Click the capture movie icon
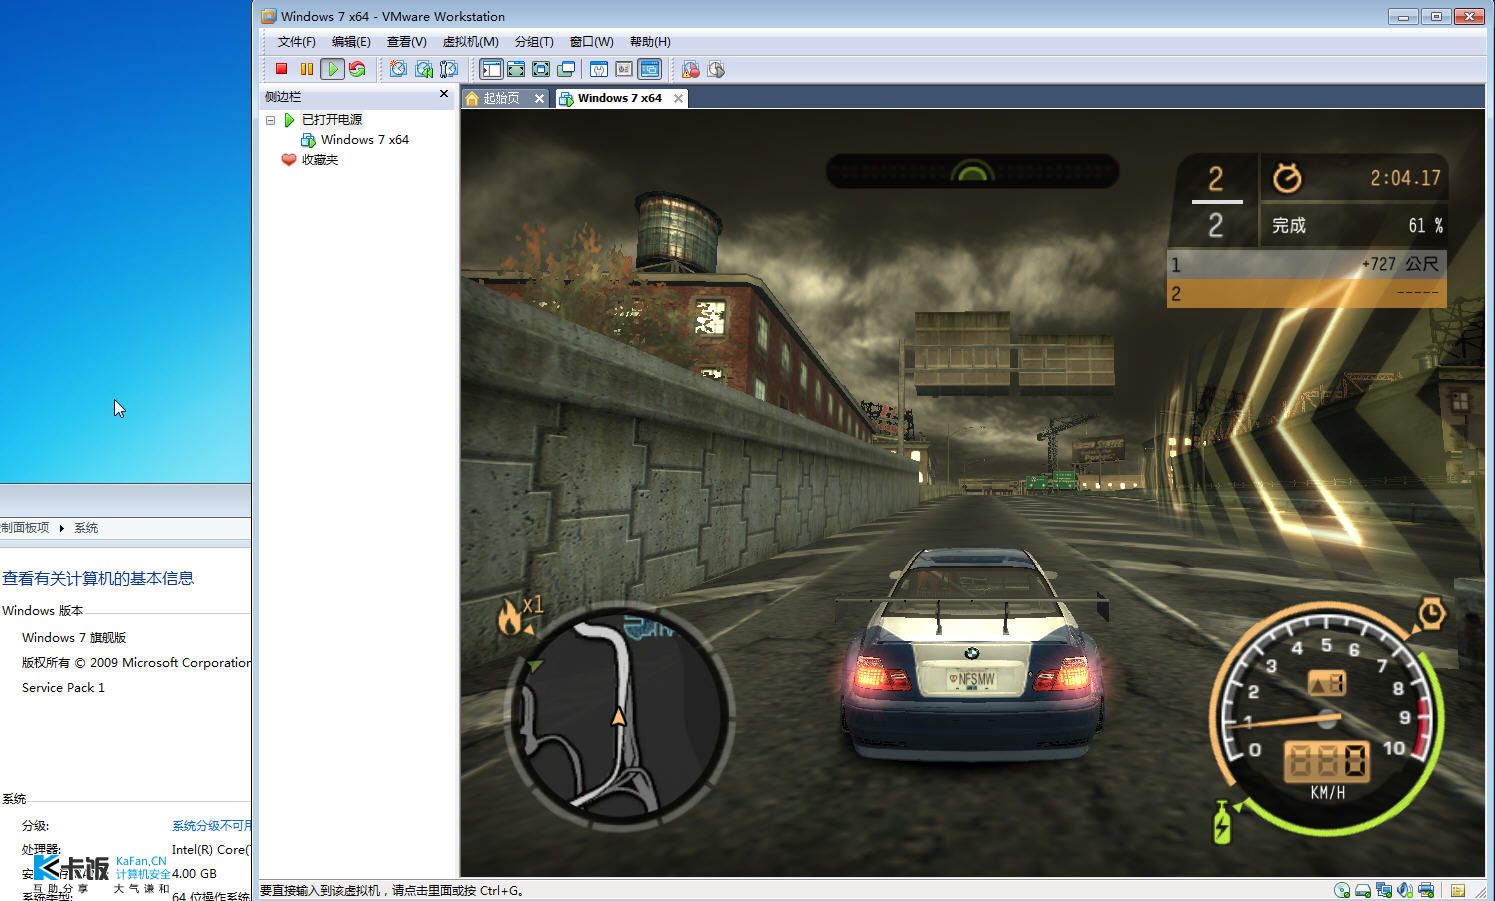 tap(716, 69)
